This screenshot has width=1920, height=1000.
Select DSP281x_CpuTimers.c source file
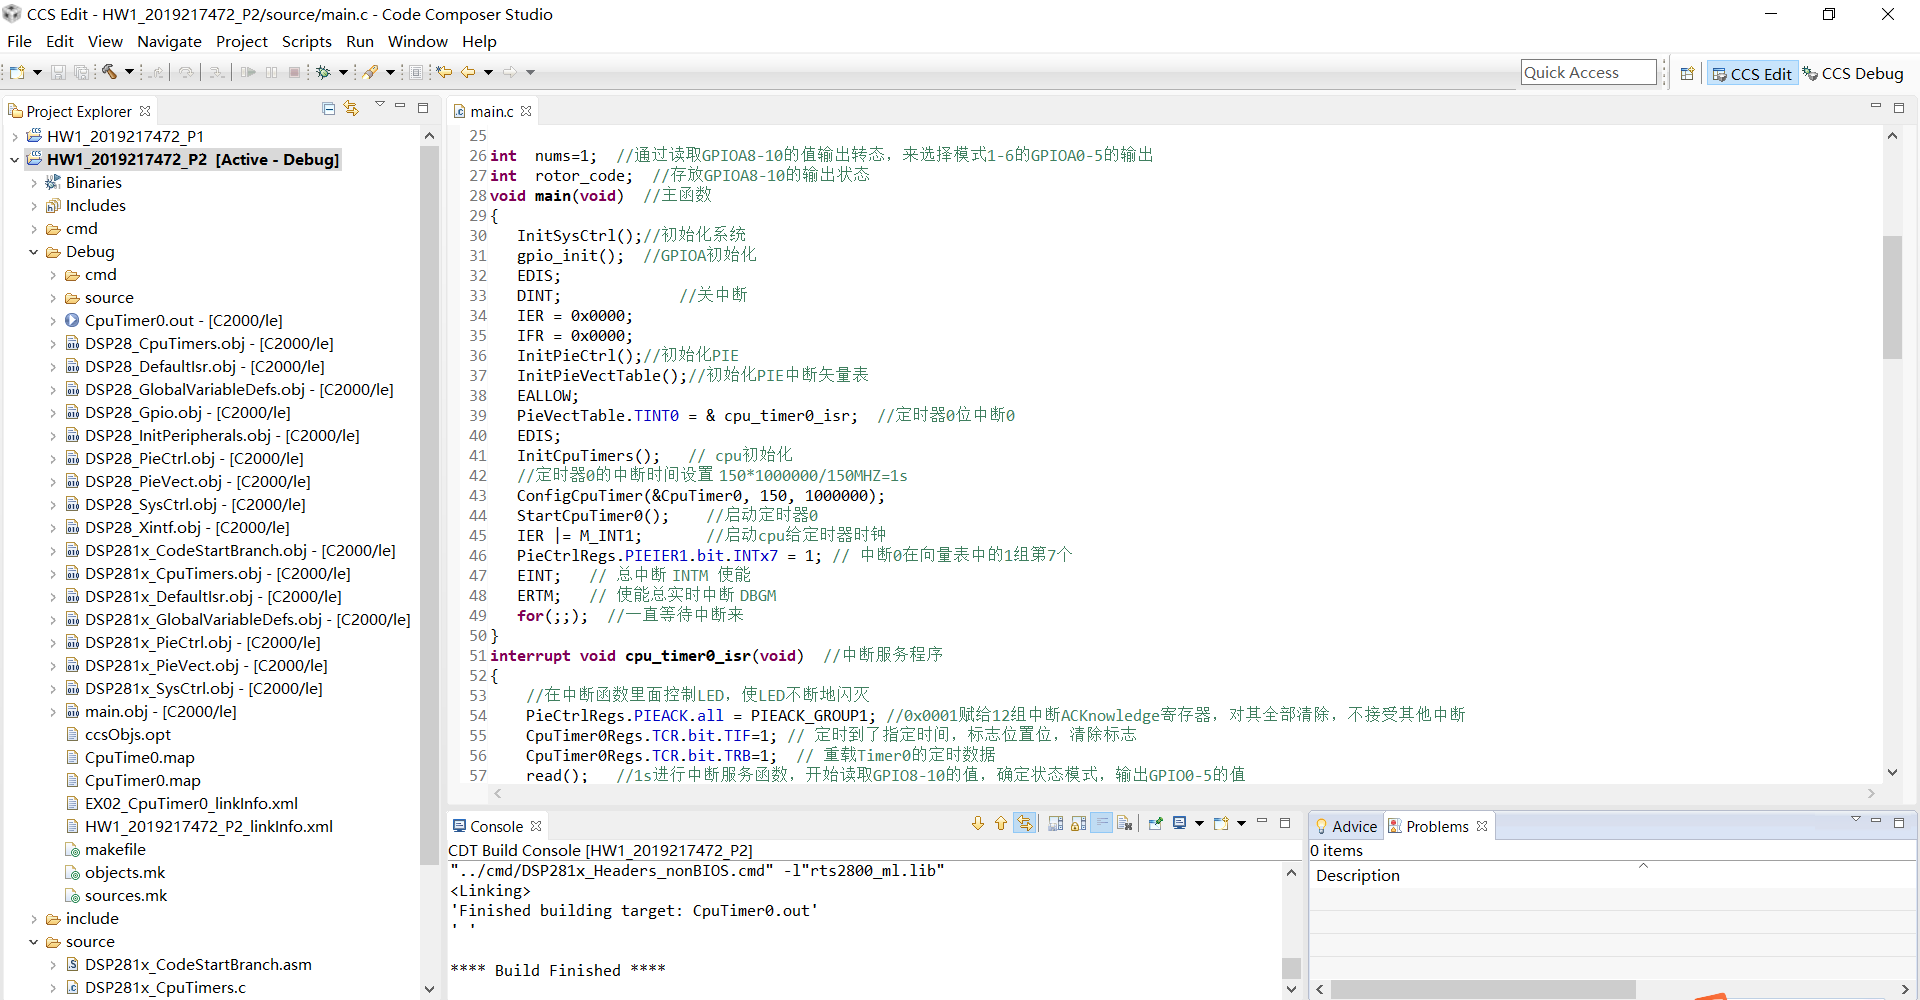point(165,988)
